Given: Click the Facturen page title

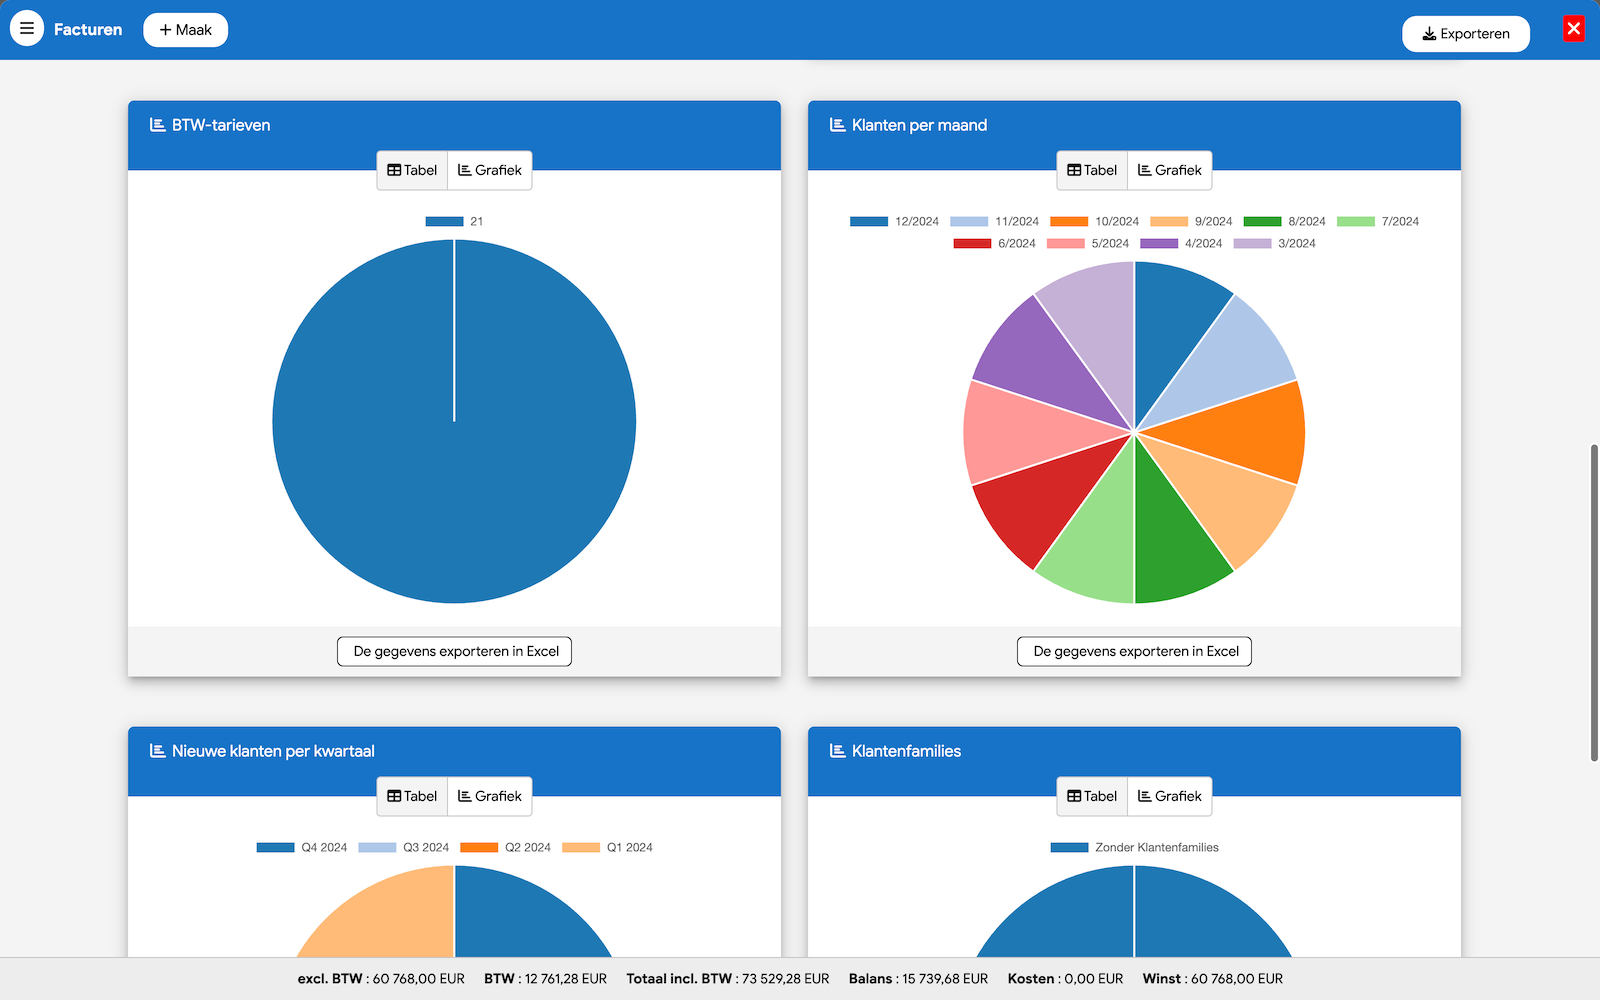Looking at the screenshot, I should point(88,30).
